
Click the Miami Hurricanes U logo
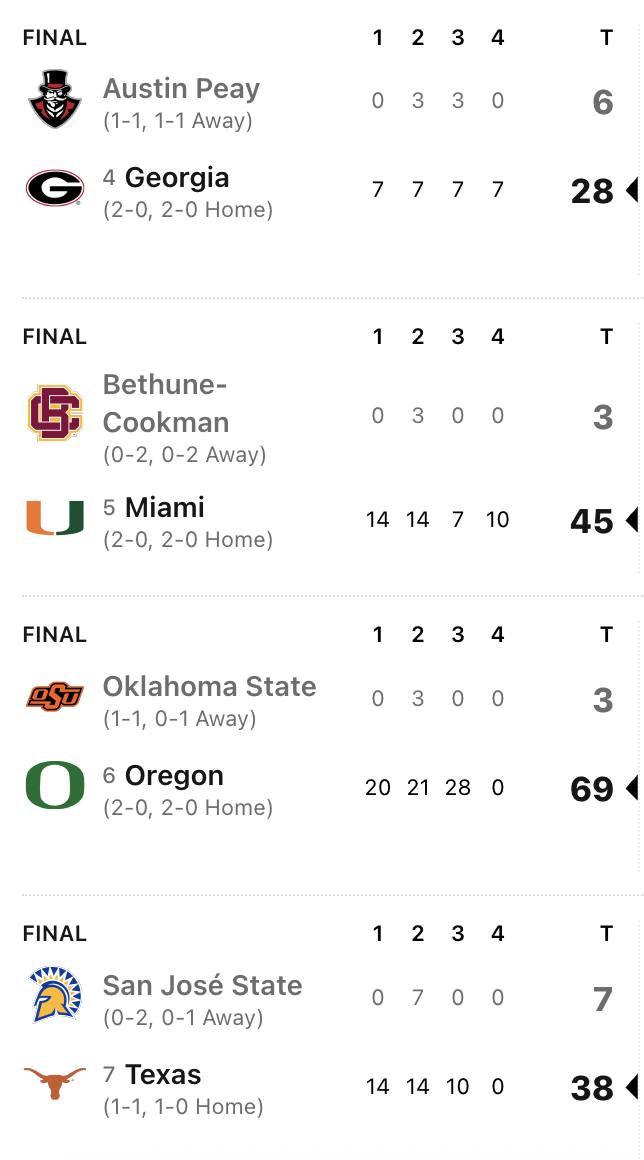pos(55,518)
